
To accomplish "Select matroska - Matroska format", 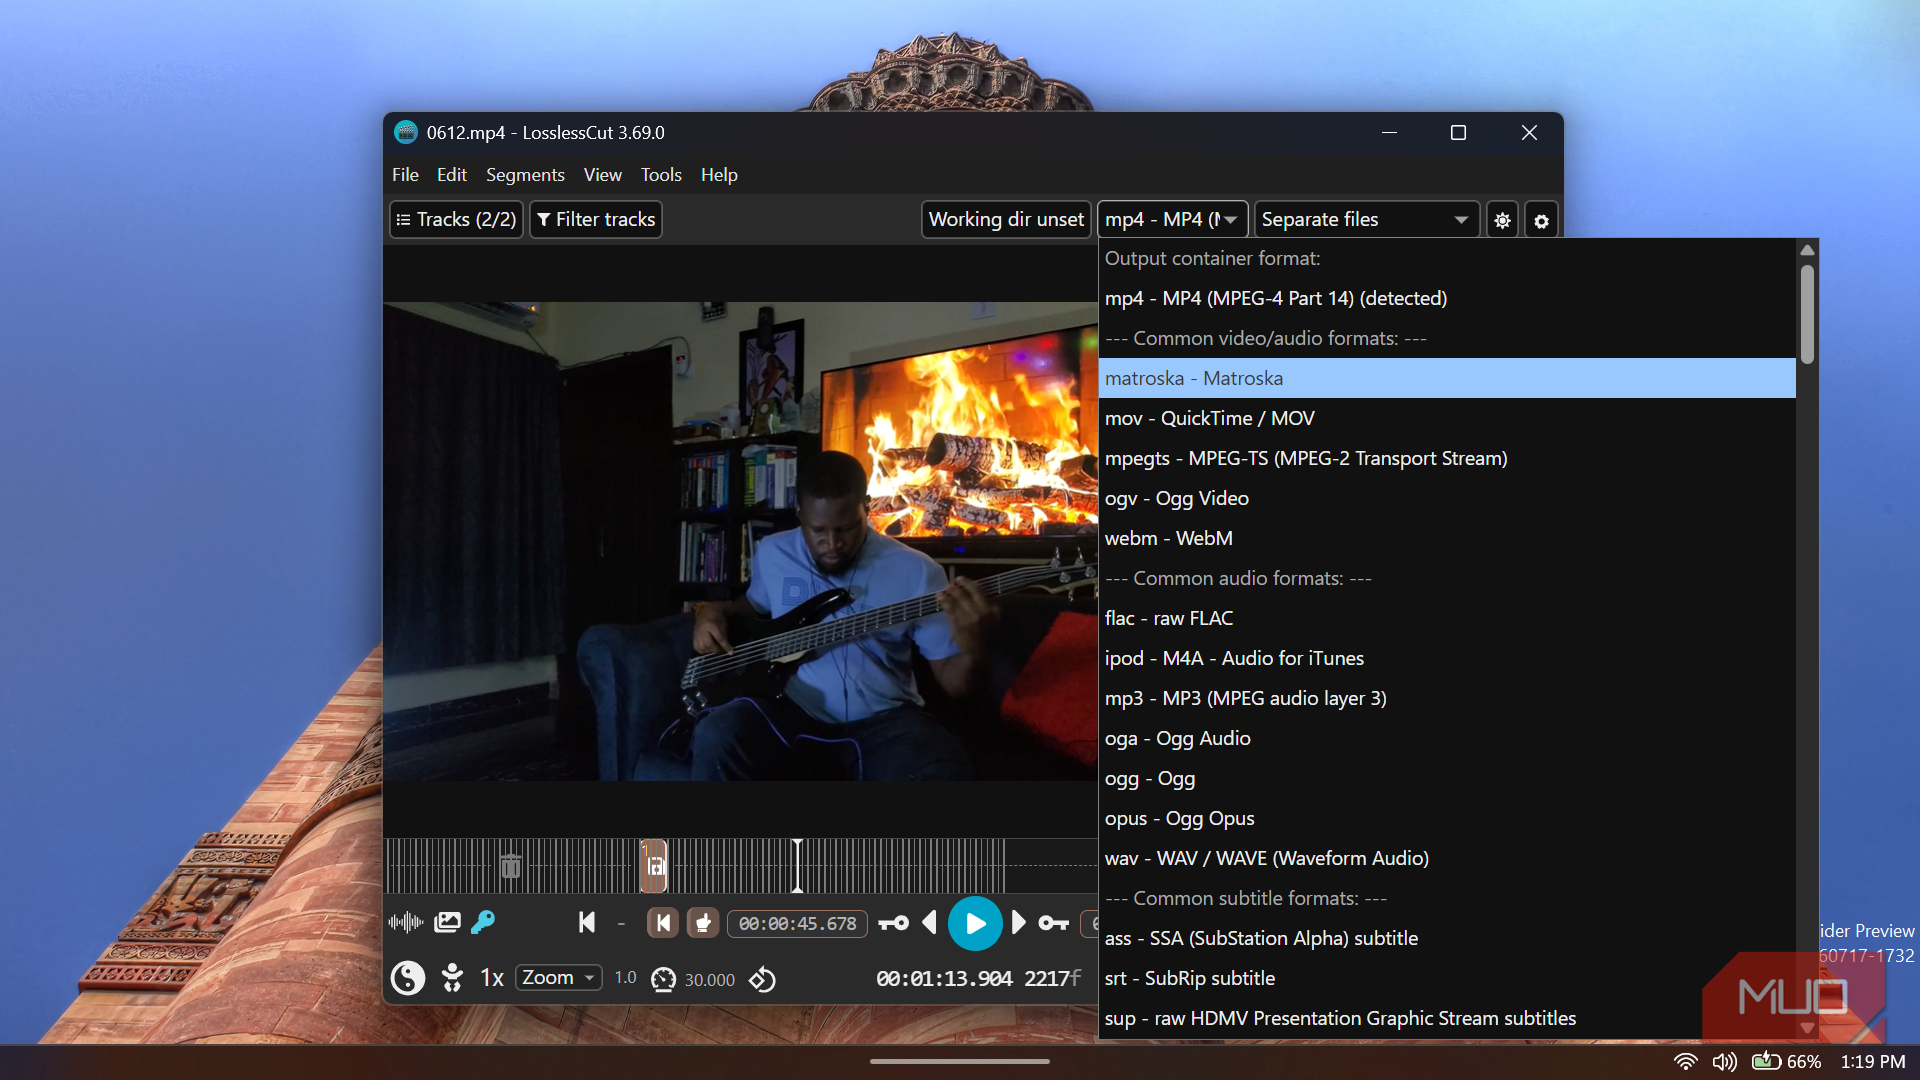I will (1447, 378).
